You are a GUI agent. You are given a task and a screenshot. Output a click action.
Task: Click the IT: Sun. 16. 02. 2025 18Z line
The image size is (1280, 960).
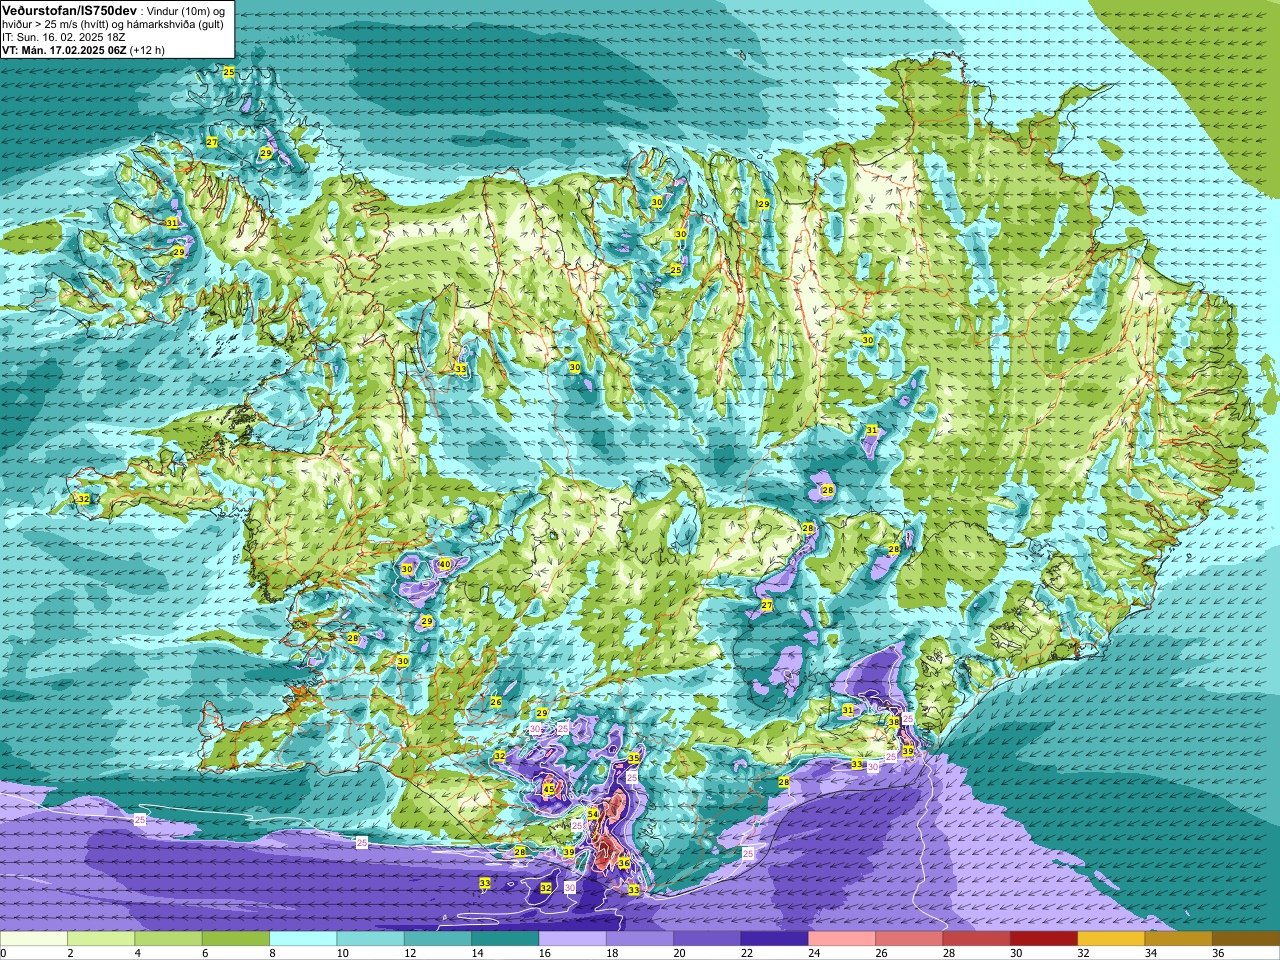coord(64,36)
